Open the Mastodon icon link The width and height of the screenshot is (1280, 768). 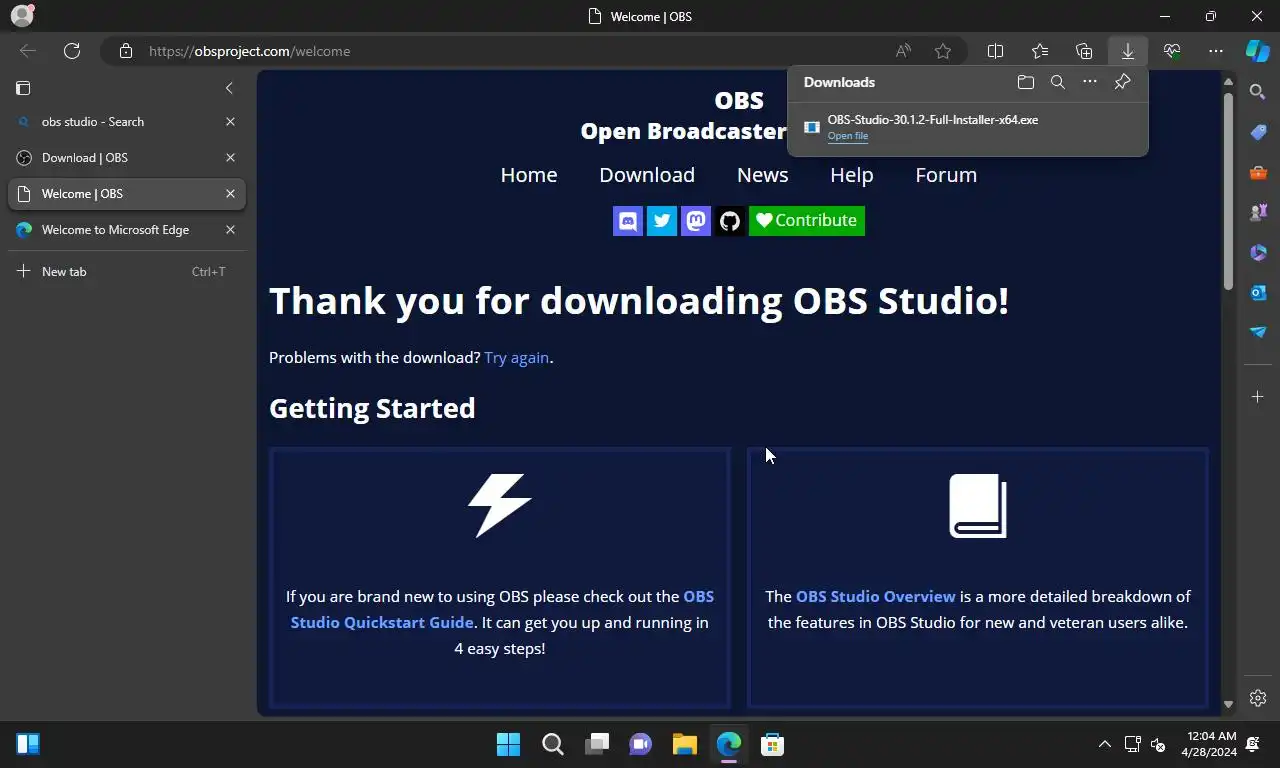tap(696, 221)
